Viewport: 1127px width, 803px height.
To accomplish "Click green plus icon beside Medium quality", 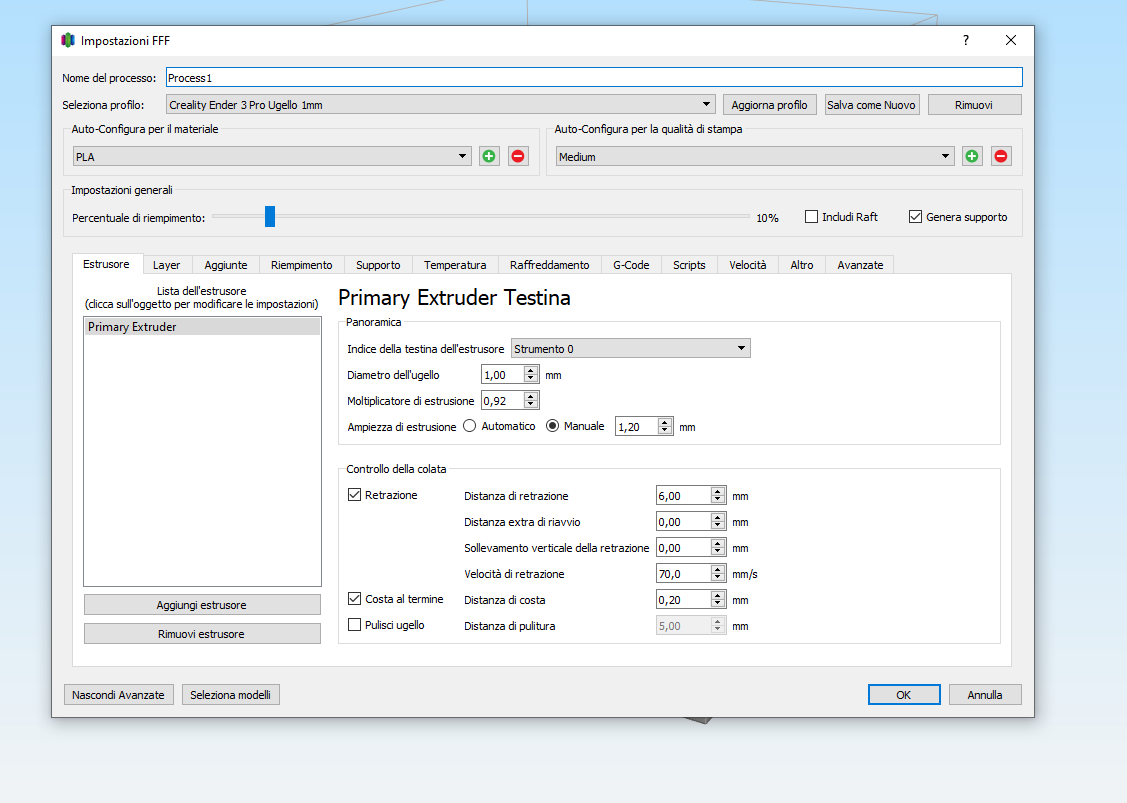I will click(972, 156).
